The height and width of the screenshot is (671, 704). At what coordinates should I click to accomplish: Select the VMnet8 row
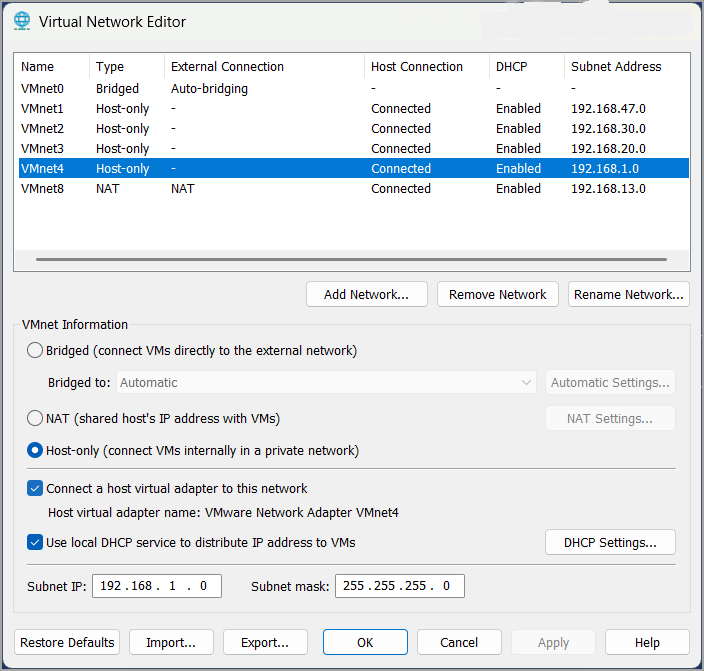(x=352, y=188)
